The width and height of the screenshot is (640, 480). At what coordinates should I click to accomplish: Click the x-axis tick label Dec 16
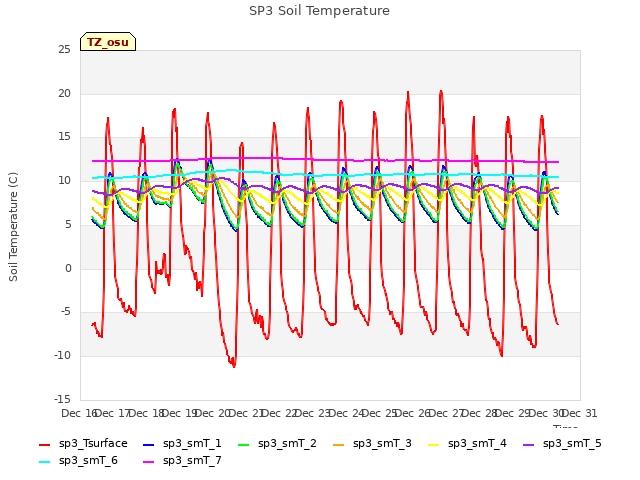79,413
